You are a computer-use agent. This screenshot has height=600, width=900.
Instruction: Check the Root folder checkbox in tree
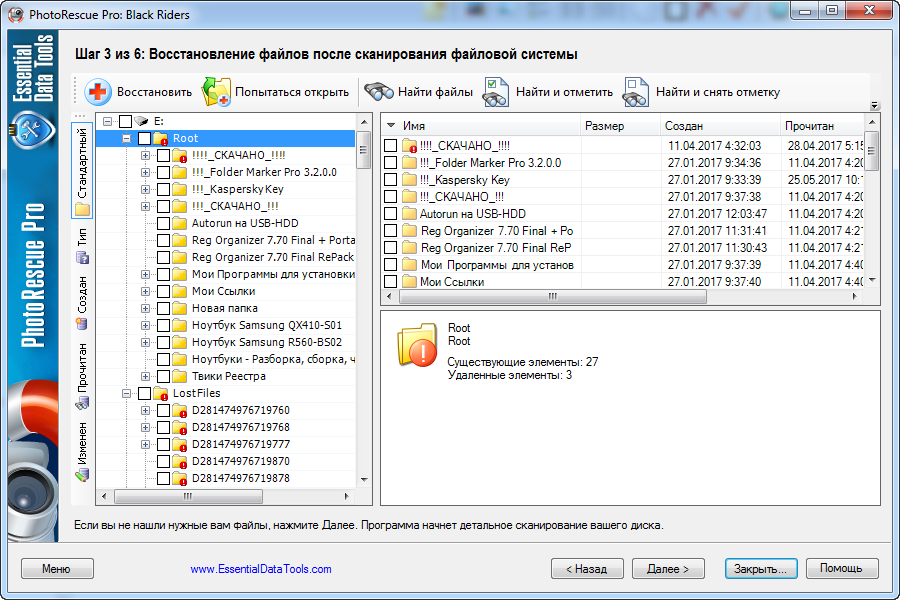pyautogui.click(x=145, y=138)
